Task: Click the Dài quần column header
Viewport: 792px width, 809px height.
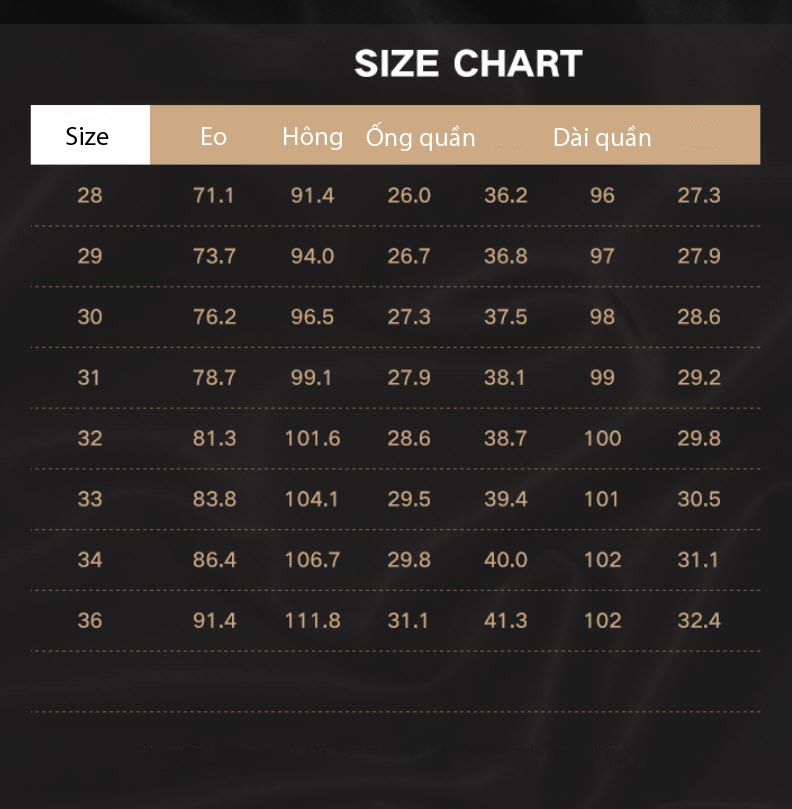Action: point(602,137)
